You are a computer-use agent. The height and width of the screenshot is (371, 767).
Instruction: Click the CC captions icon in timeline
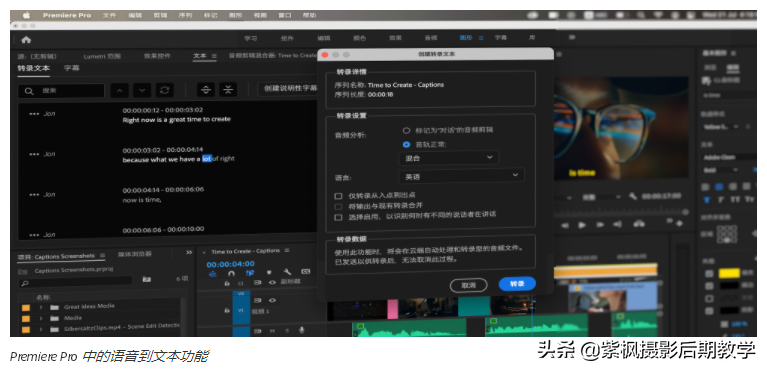306,272
